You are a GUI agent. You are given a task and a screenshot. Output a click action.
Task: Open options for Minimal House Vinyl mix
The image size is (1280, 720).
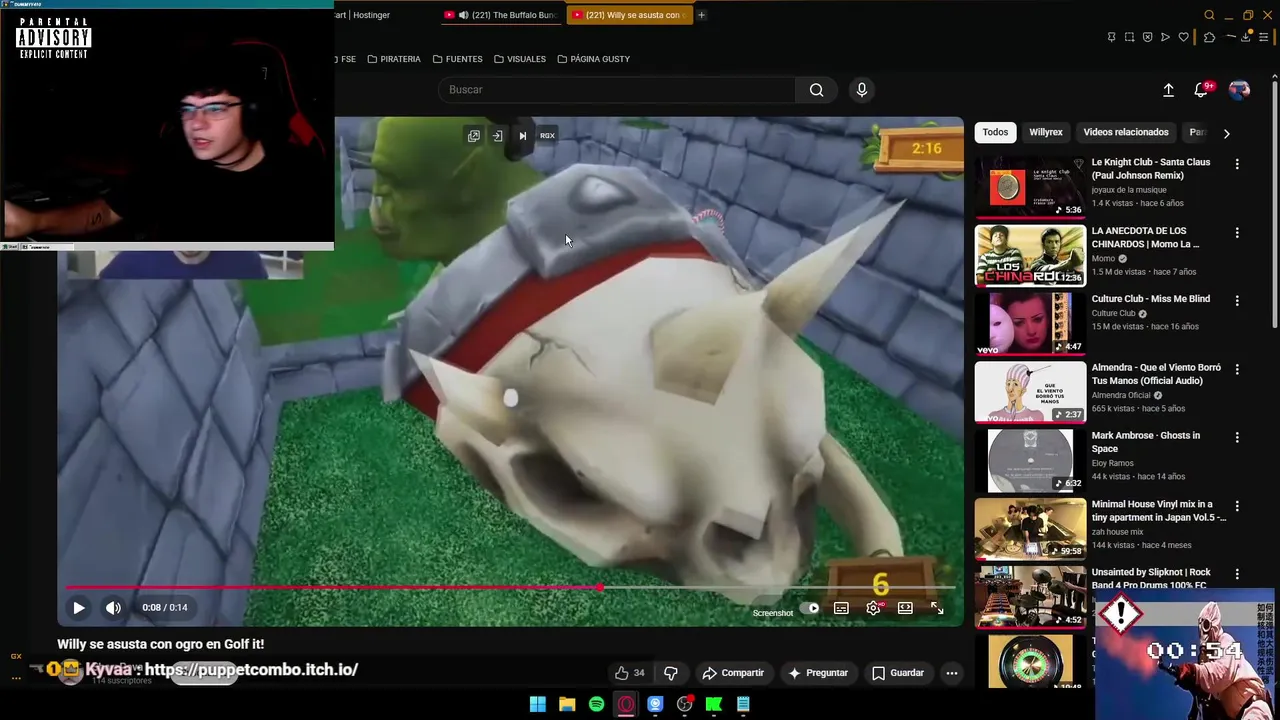tap(1237, 506)
